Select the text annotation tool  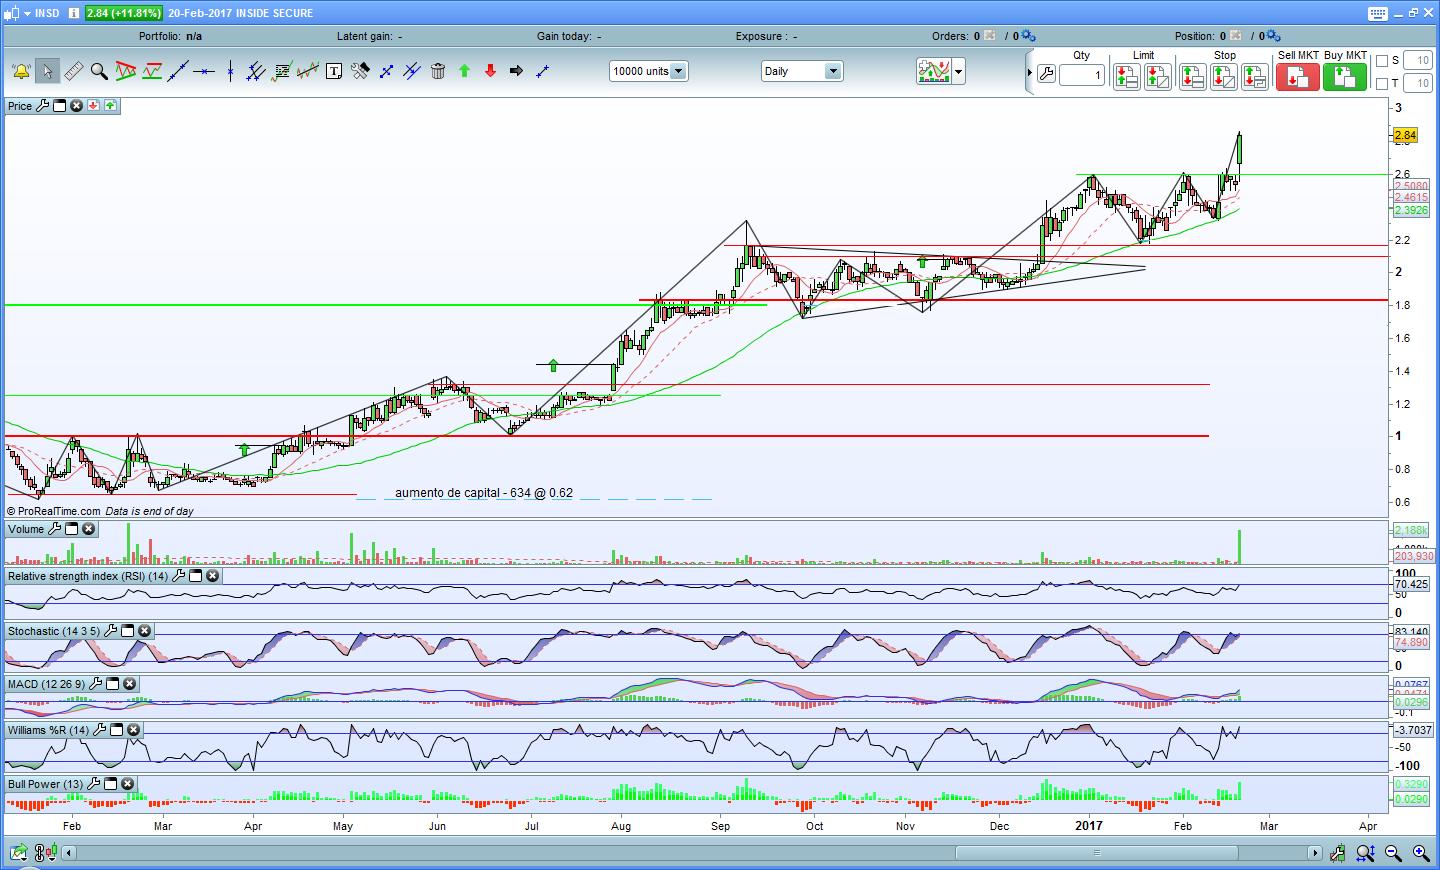(x=334, y=71)
